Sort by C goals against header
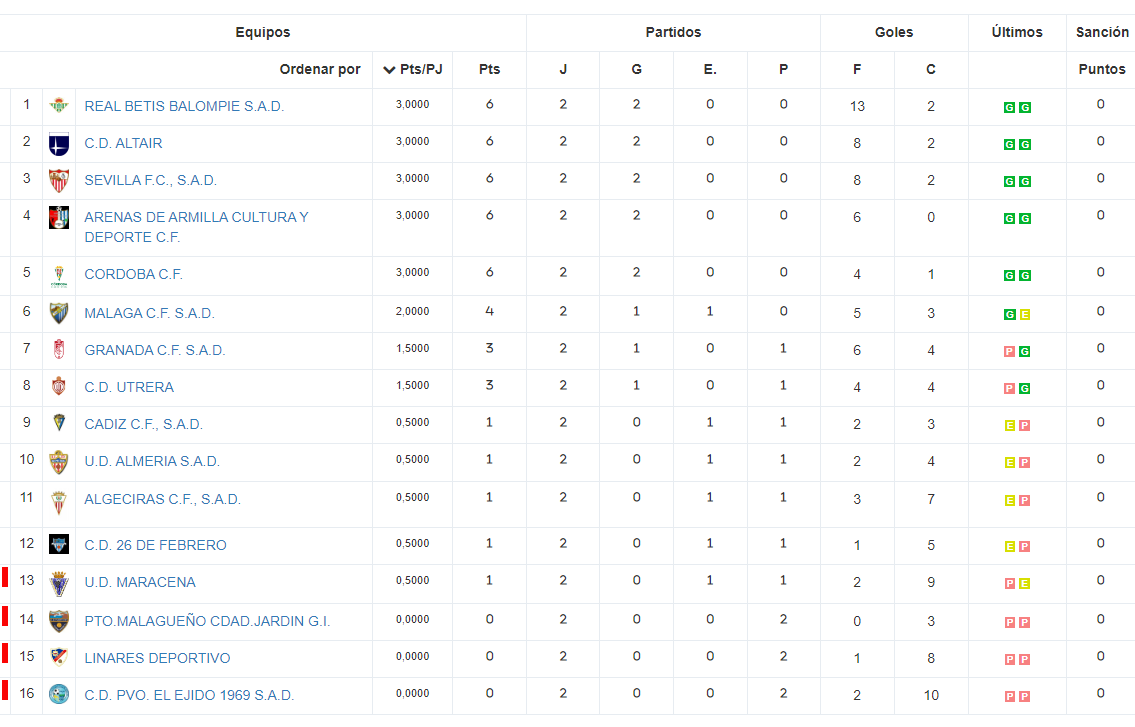1135x727 pixels. pos(931,70)
